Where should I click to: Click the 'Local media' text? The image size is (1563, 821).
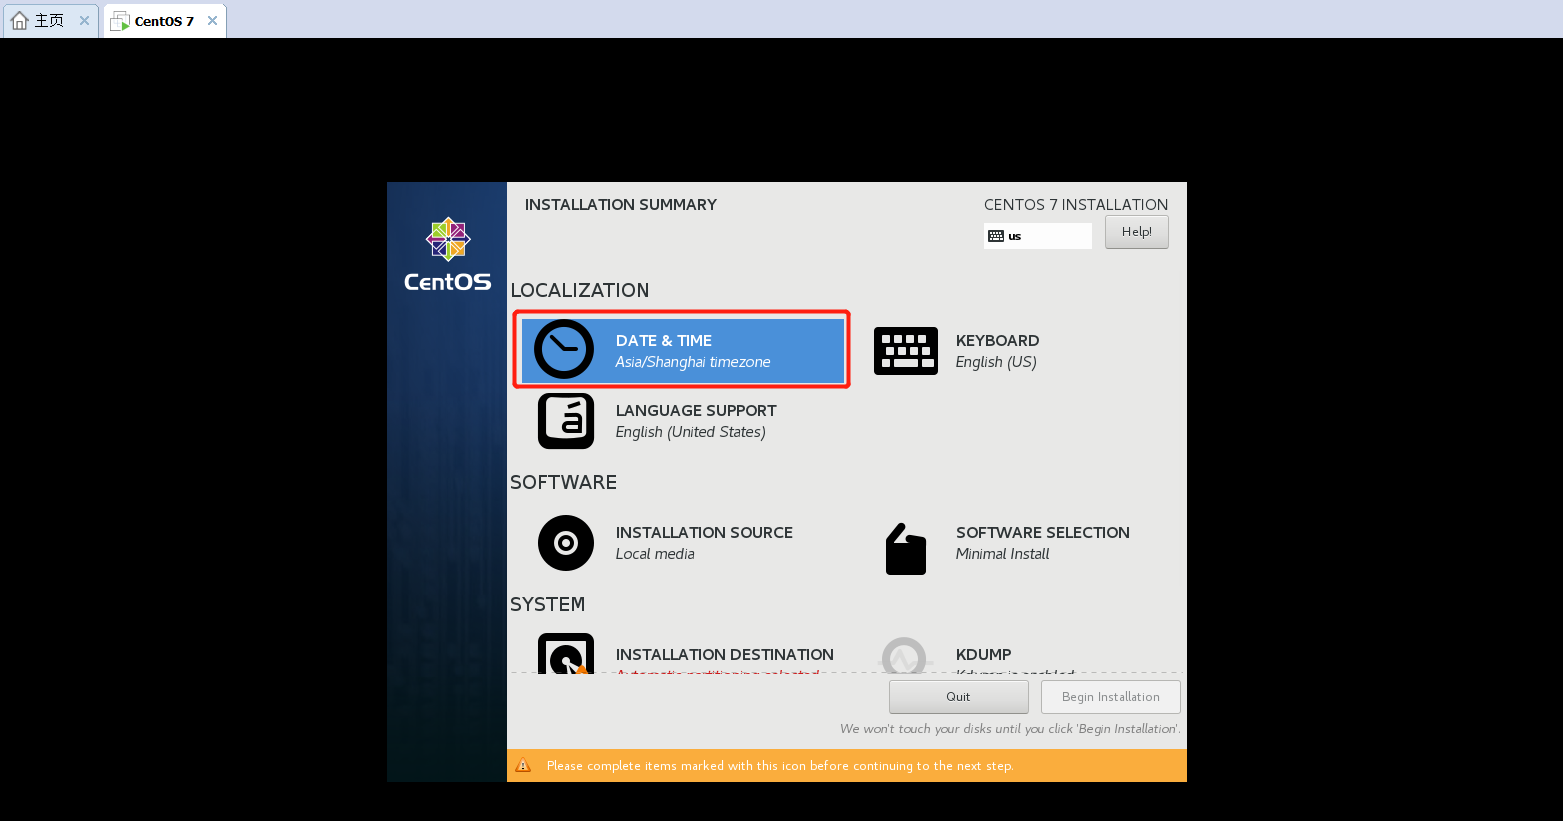coord(655,554)
